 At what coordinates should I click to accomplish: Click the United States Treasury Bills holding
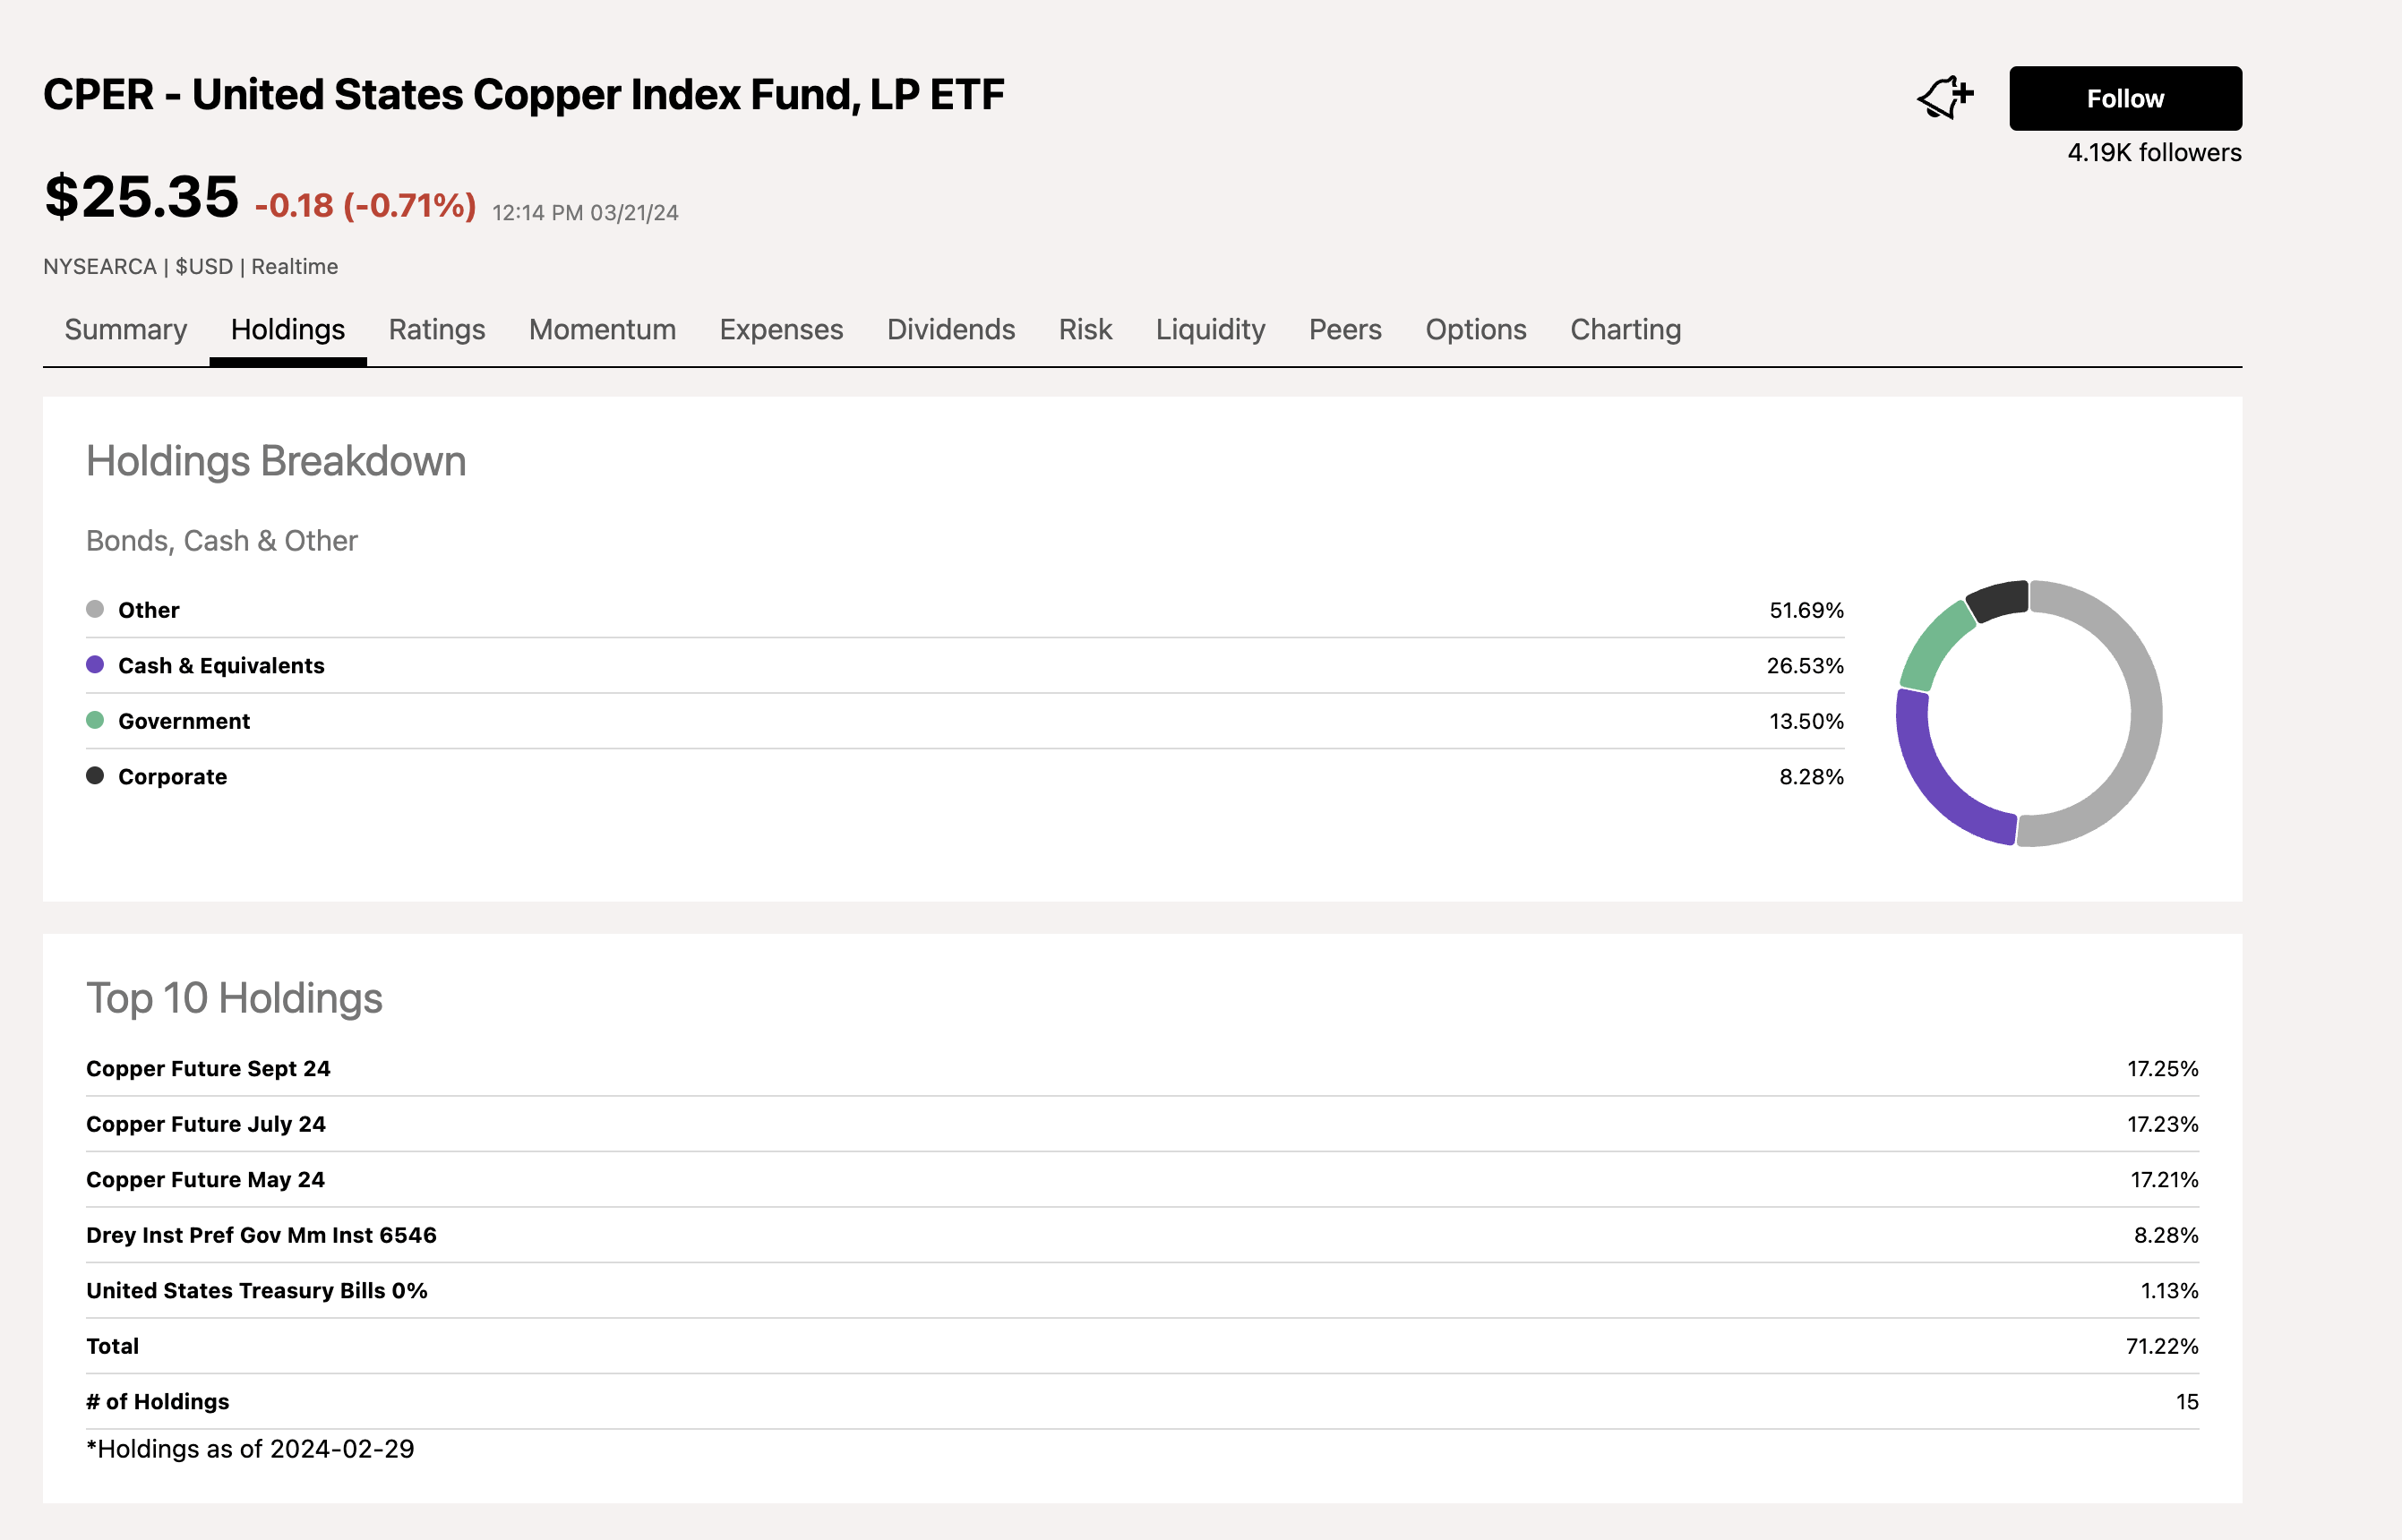pyautogui.click(x=256, y=1290)
